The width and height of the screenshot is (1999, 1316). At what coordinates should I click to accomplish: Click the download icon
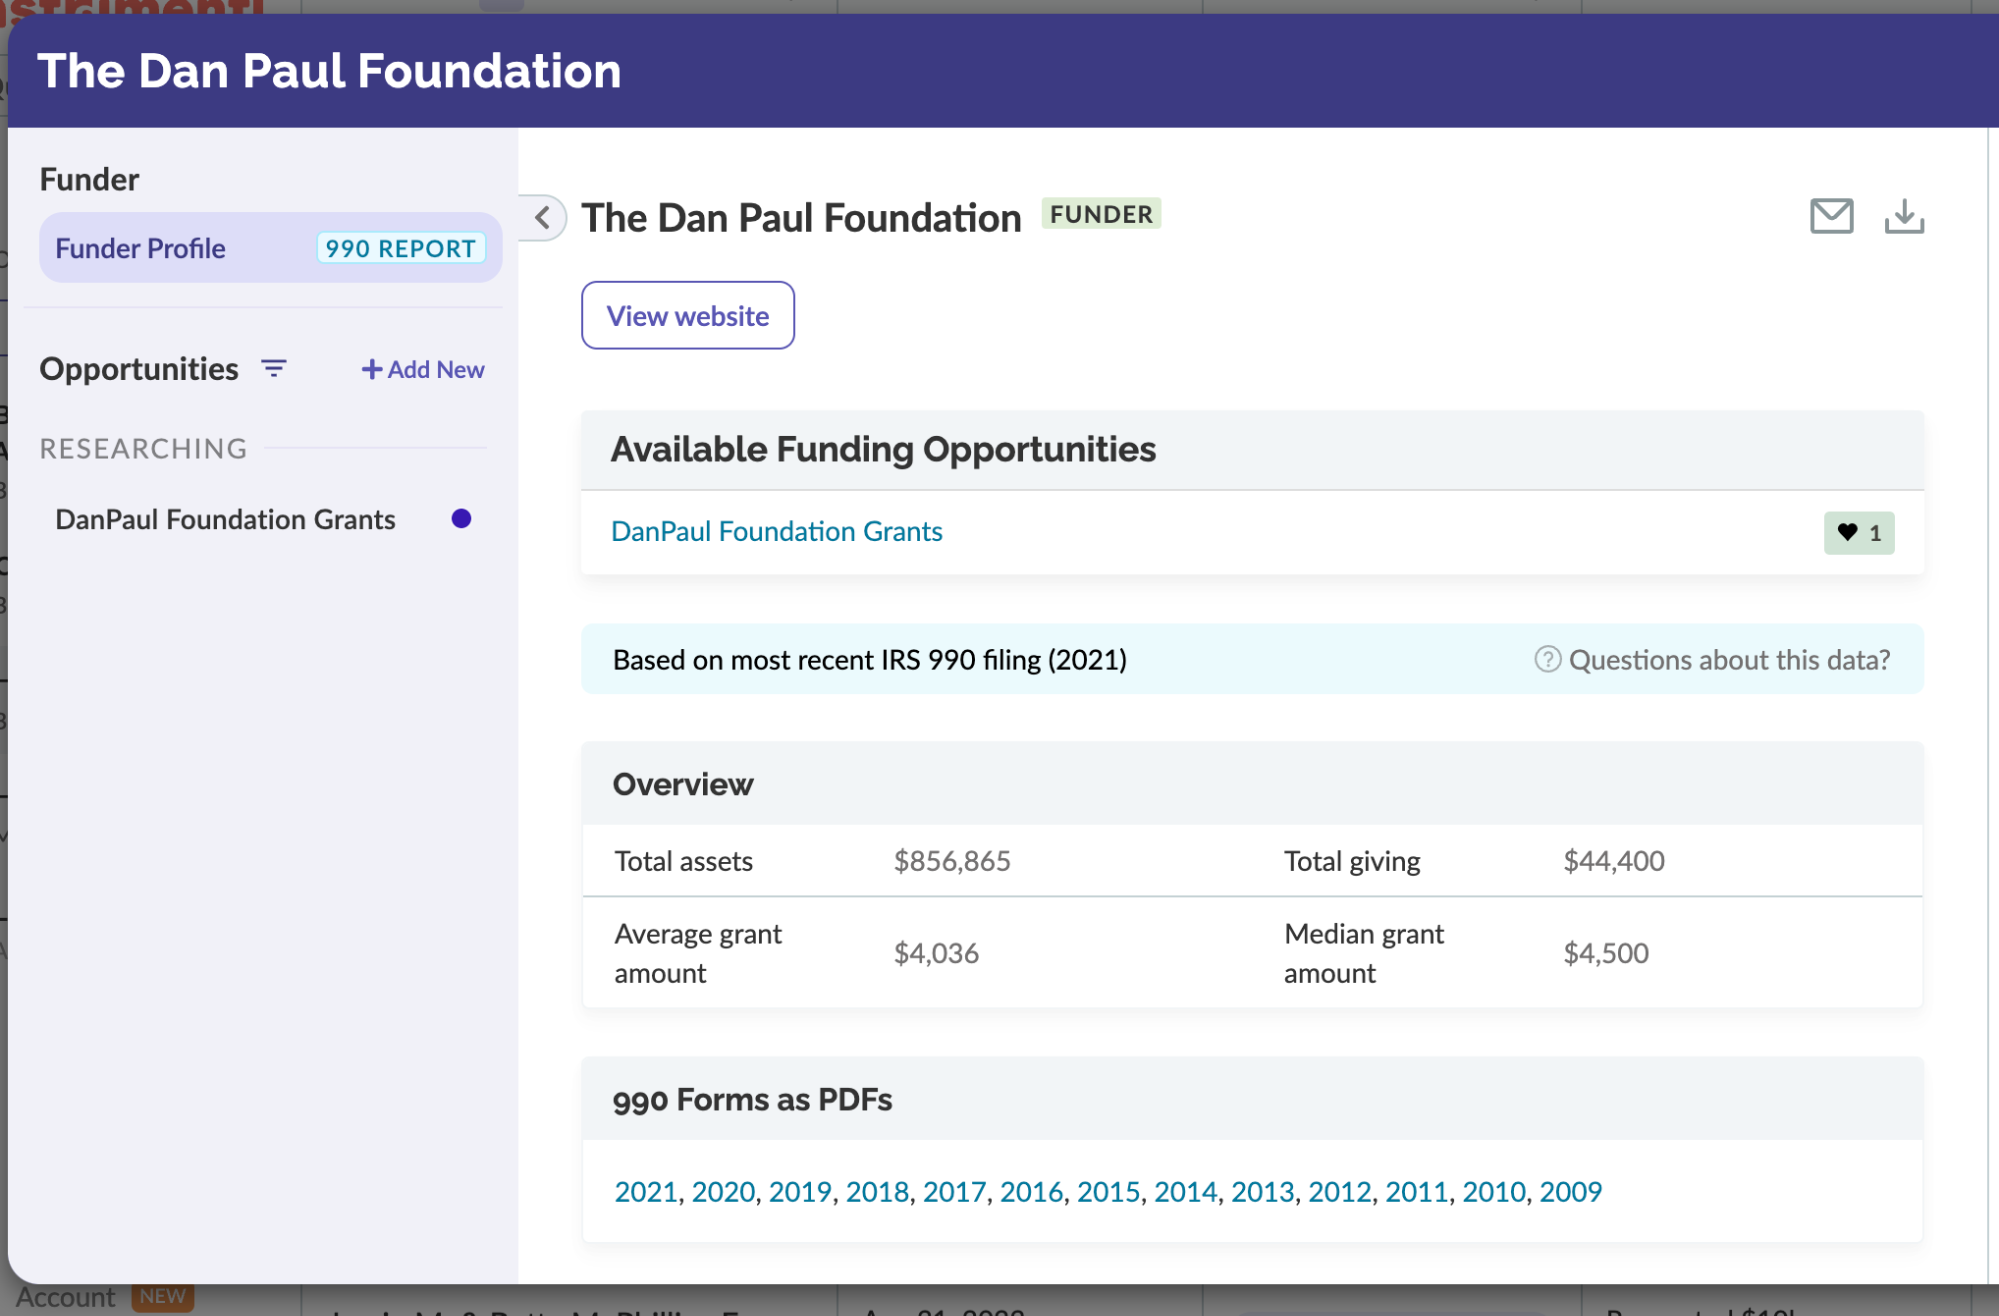click(1904, 216)
